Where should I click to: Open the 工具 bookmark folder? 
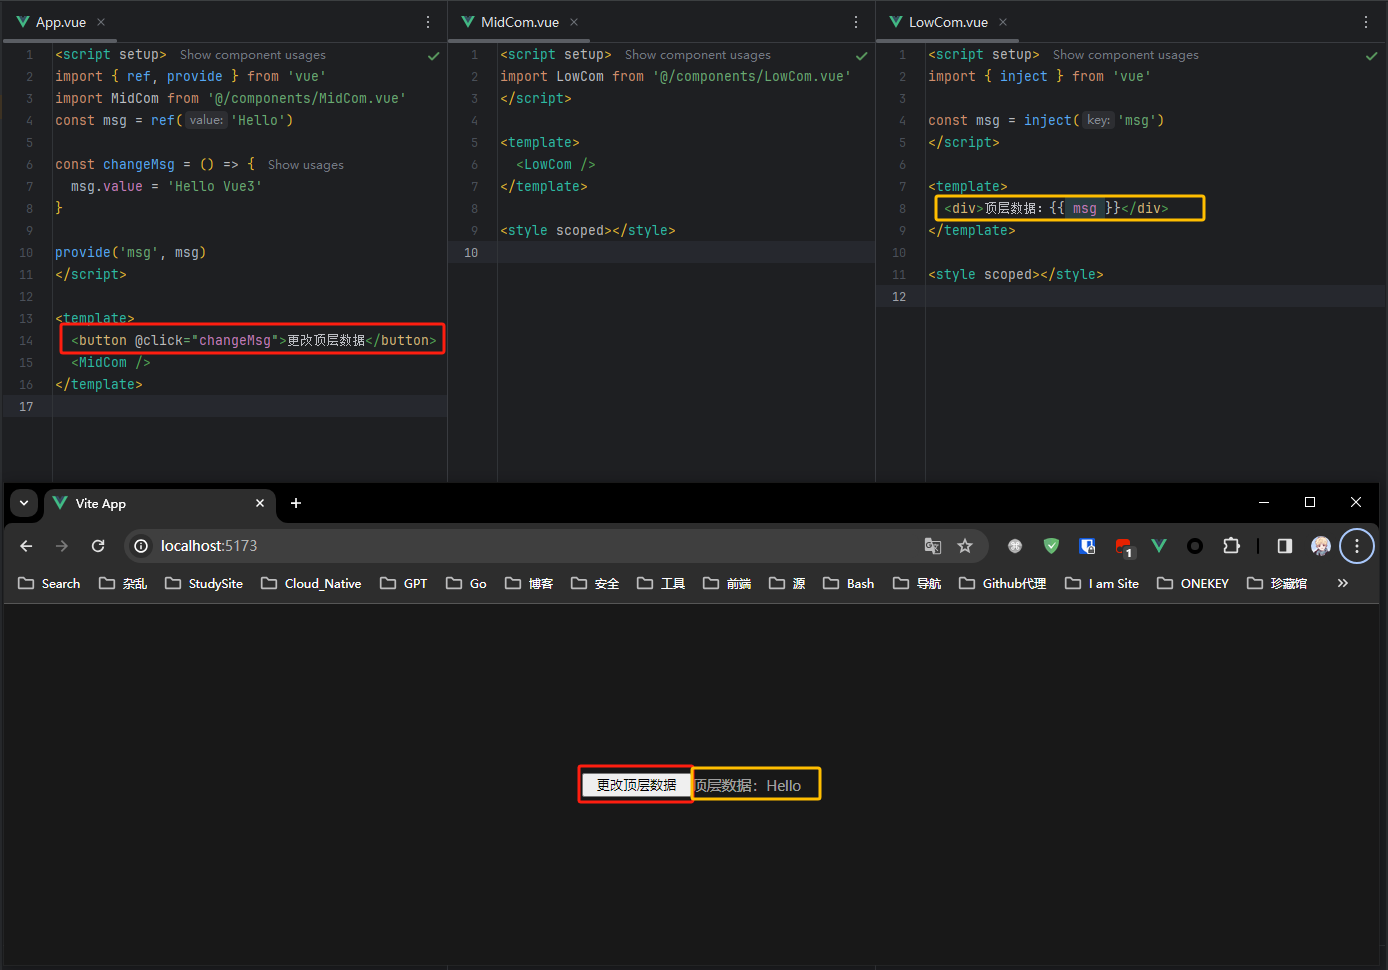(661, 583)
